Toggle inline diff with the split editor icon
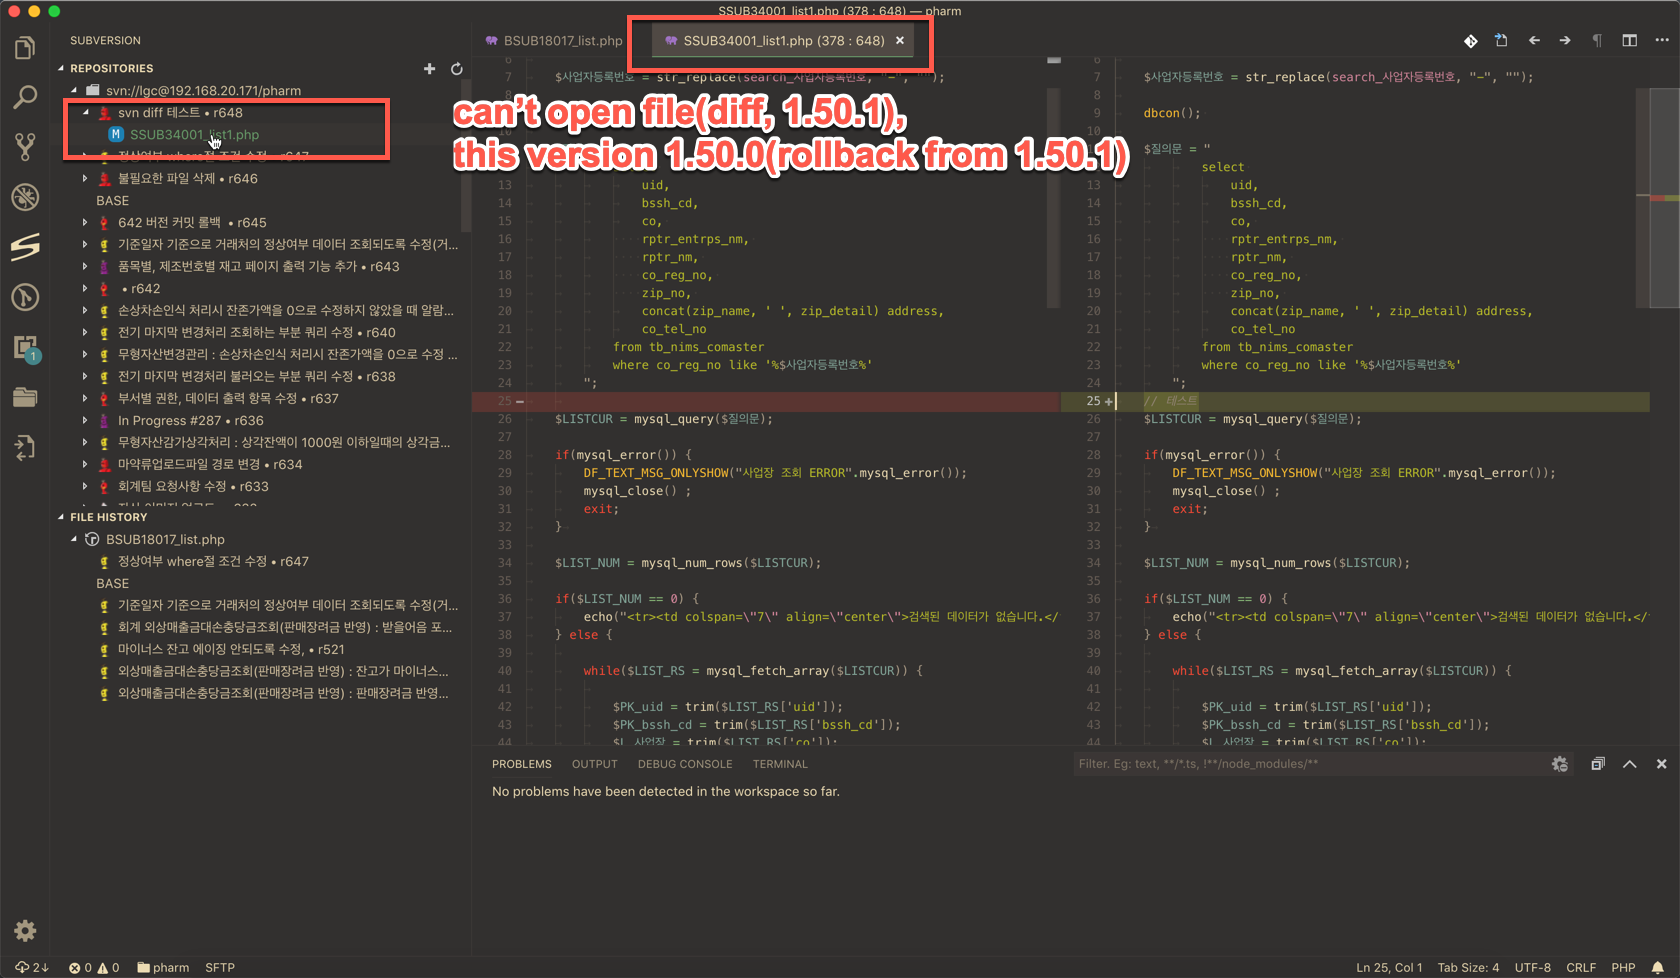 point(1630,41)
